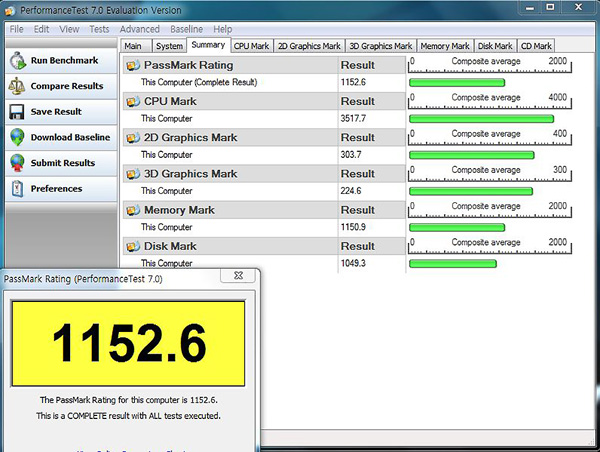Click the main window resize grip corner
Image resolution: width=600 pixels, height=452 pixels.
click(591, 442)
